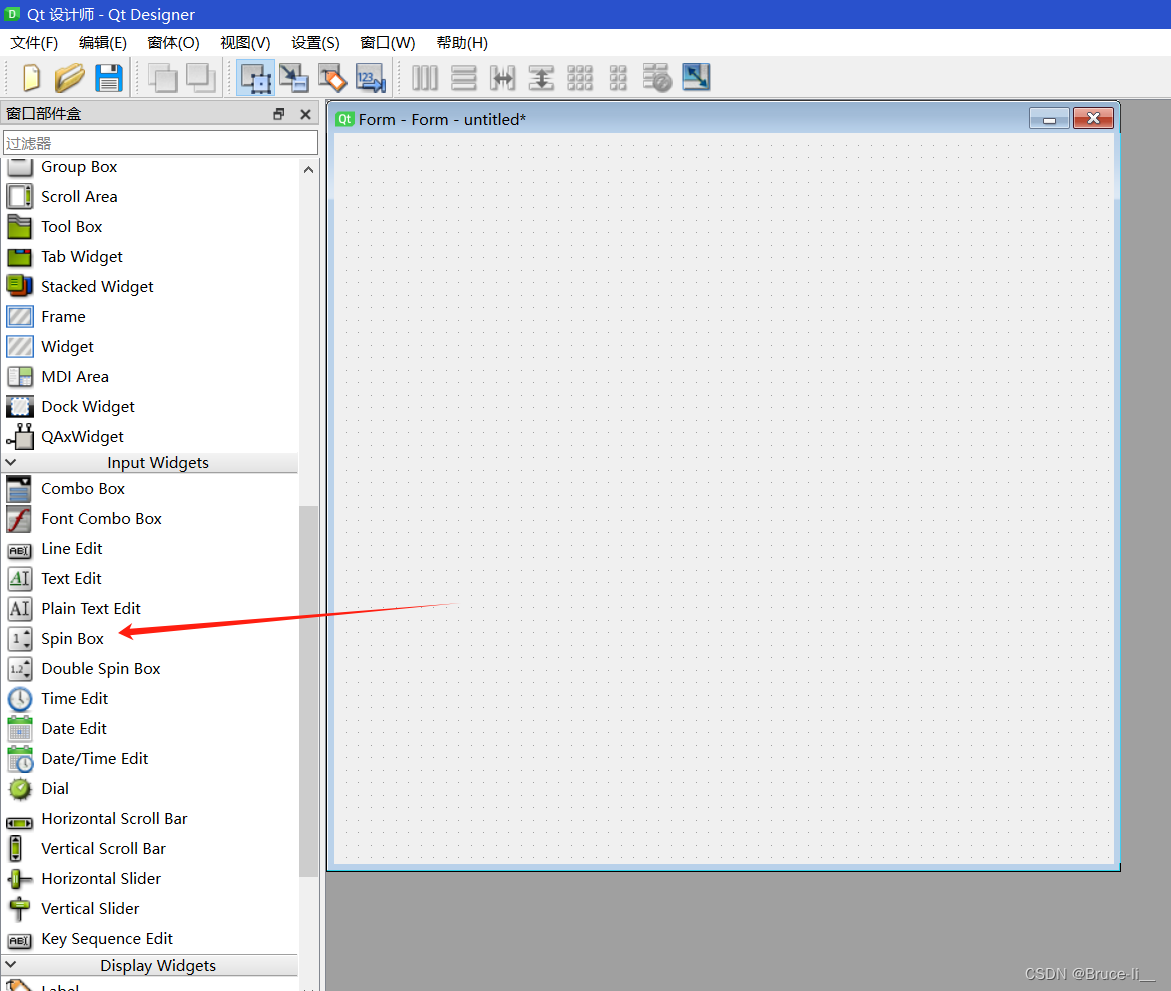Open the 窗口(W) menu
Image resolution: width=1171 pixels, height=991 pixels.
click(x=388, y=43)
